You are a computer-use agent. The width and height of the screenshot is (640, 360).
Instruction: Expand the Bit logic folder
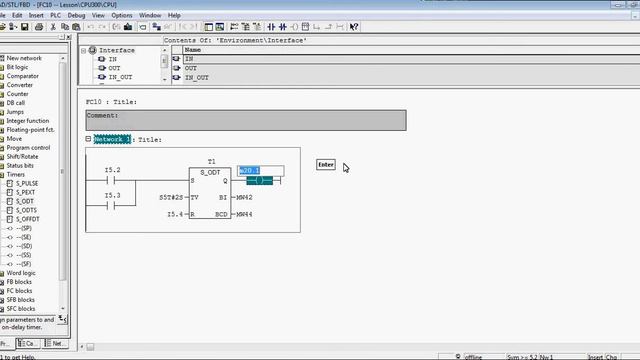pyautogui.click(x=17, y=67)
